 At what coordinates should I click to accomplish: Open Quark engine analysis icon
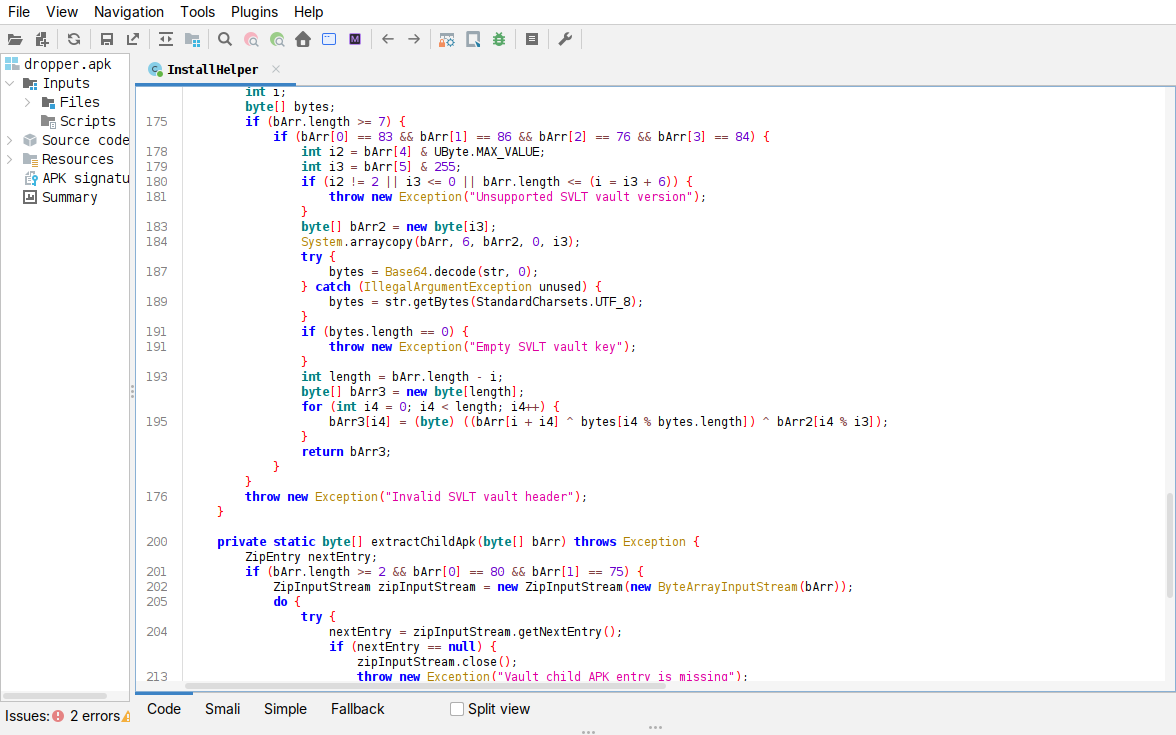[473, 40]
